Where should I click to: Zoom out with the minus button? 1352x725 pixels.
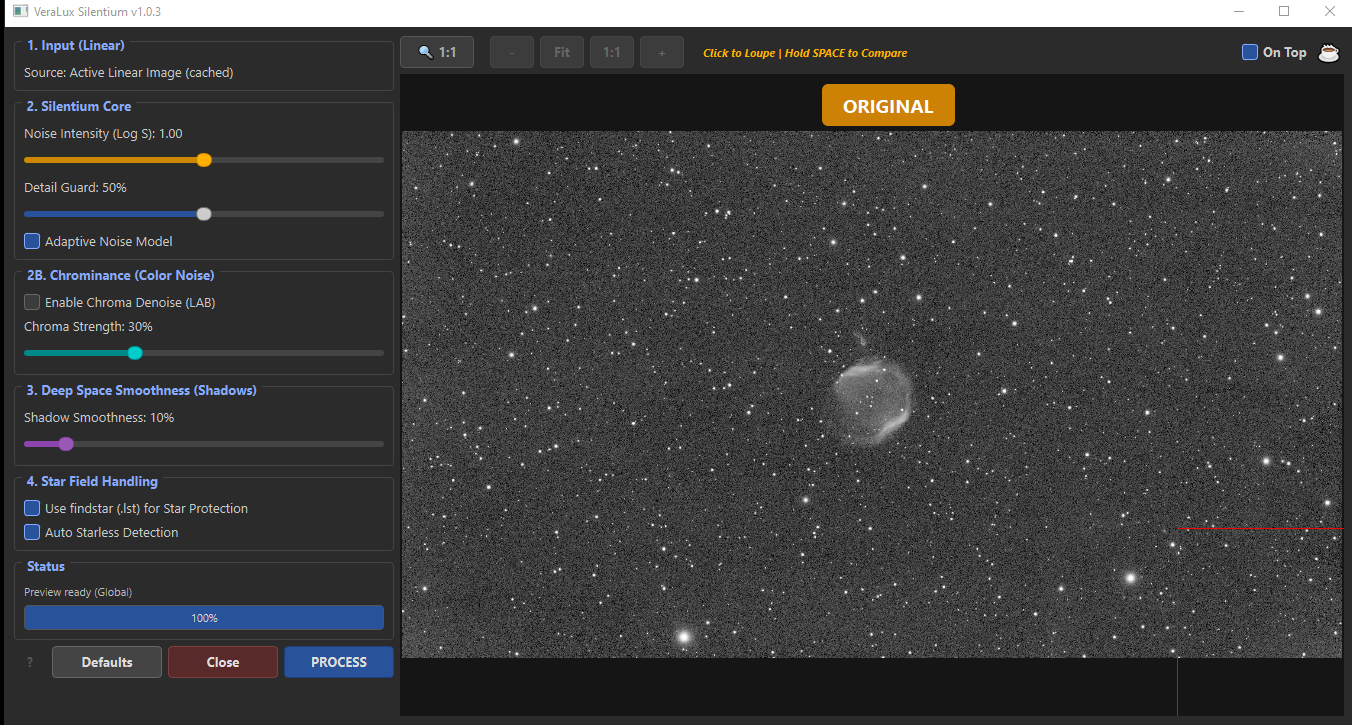(512, 52)
